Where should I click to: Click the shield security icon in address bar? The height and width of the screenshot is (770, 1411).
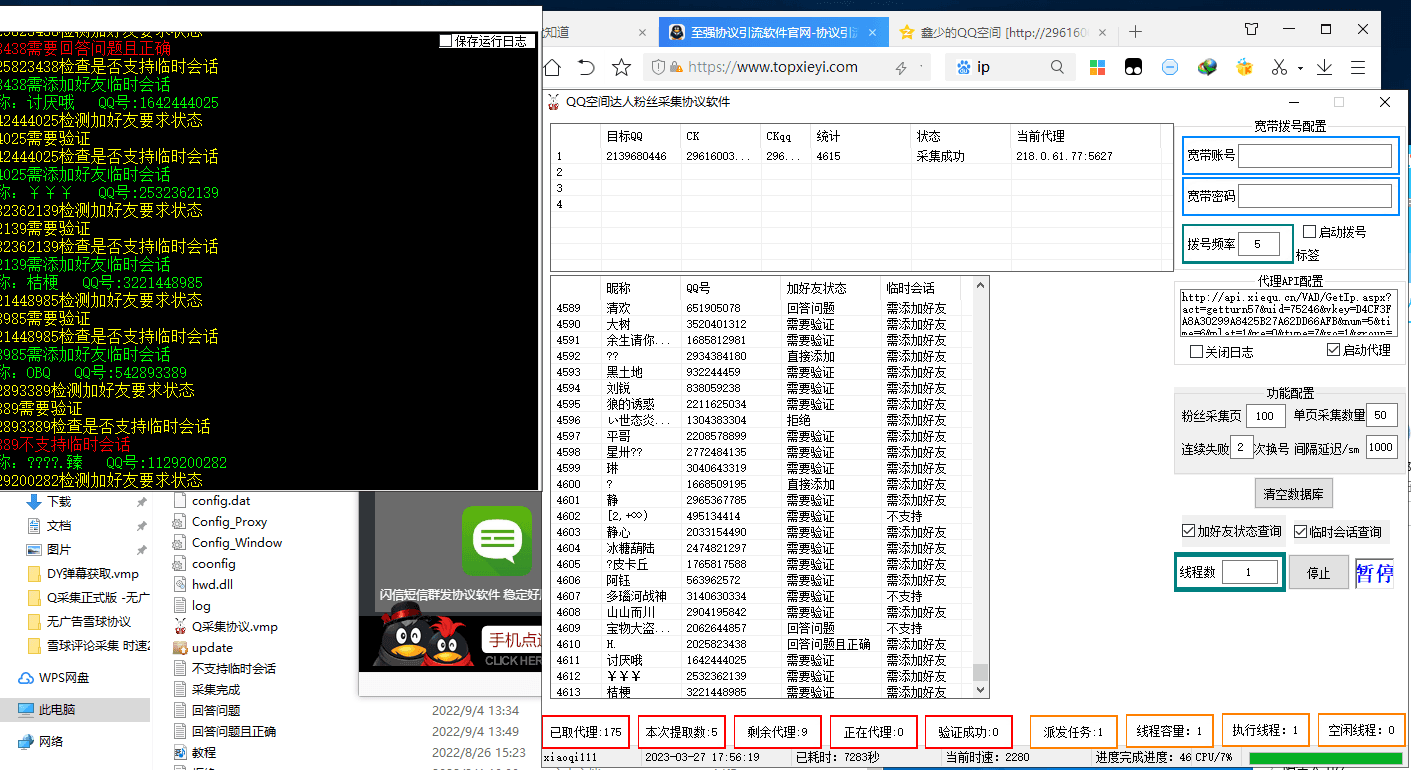click(x=658, y=68)
